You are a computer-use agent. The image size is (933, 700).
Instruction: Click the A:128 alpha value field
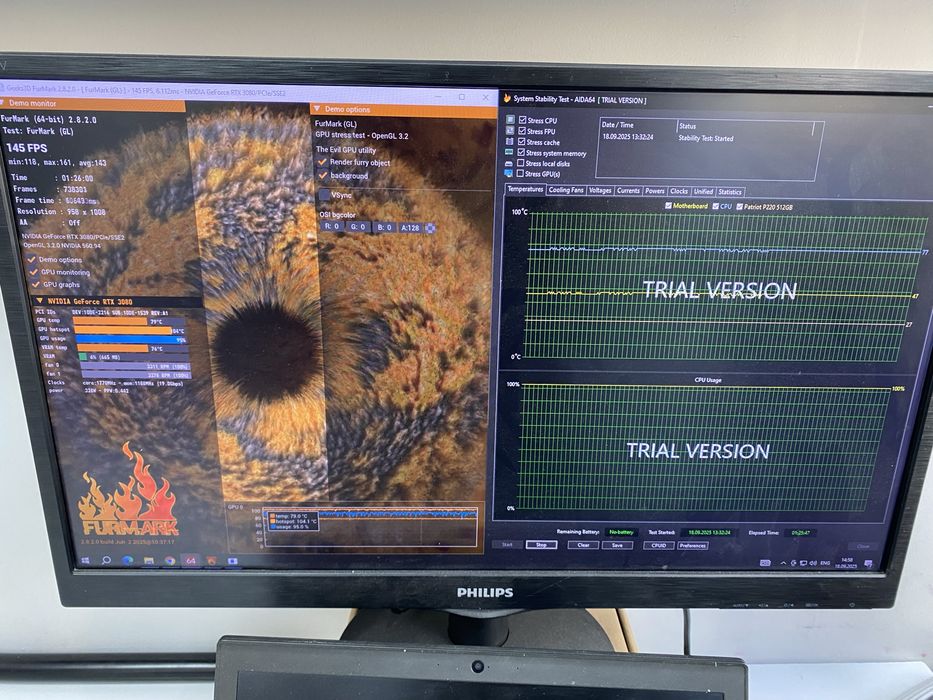point(410,227)
